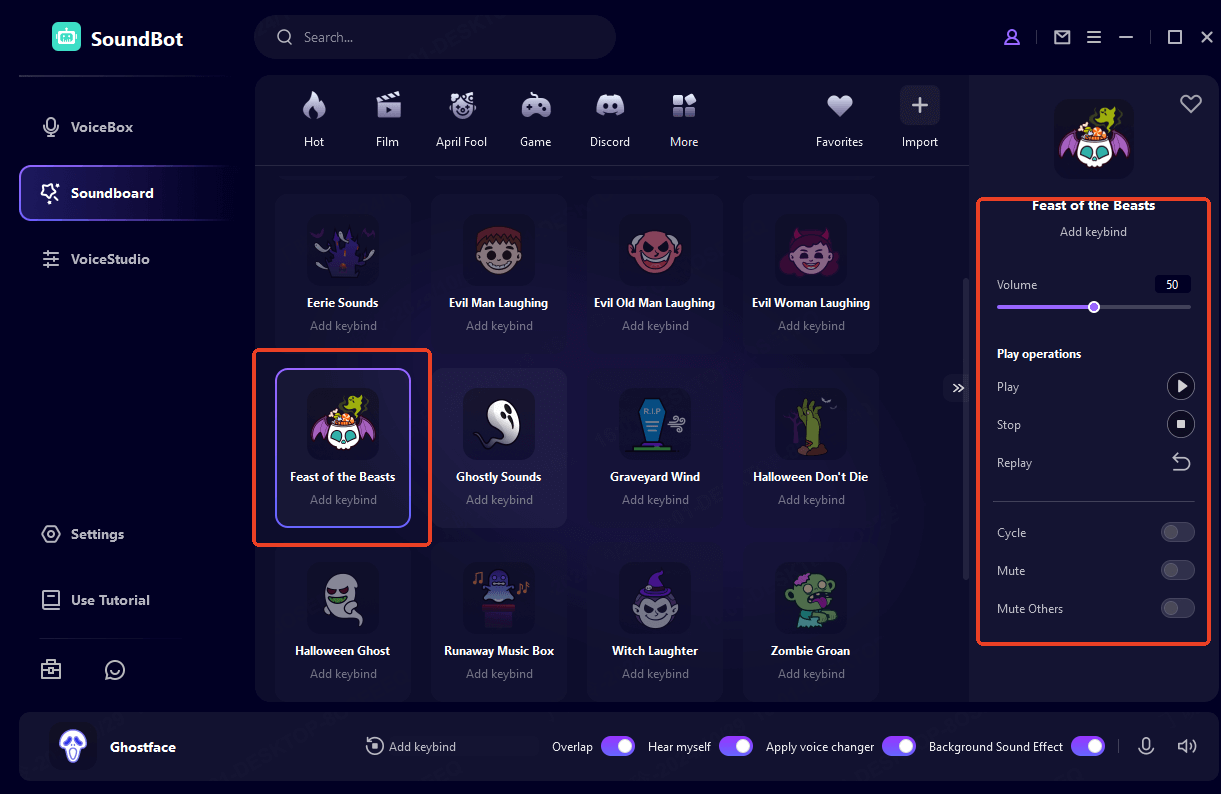Screen dimensions: 1221x794
Task: Collapse the right panel with double chevron
Action: coord(958,388)
